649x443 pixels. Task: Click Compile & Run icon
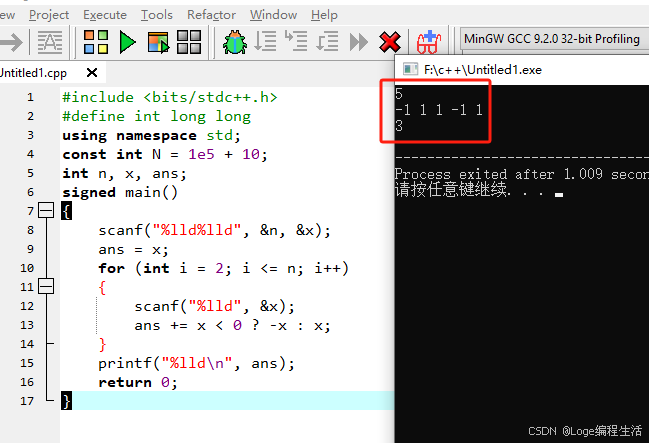tap(158, 42)
